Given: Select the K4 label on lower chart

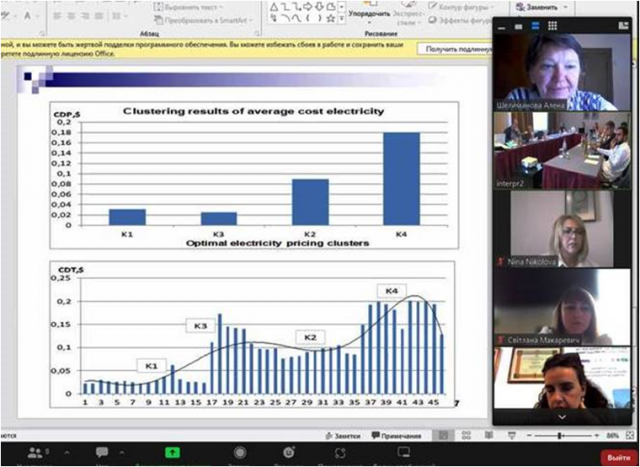Looking at the screenshot, I should (391, 291).
